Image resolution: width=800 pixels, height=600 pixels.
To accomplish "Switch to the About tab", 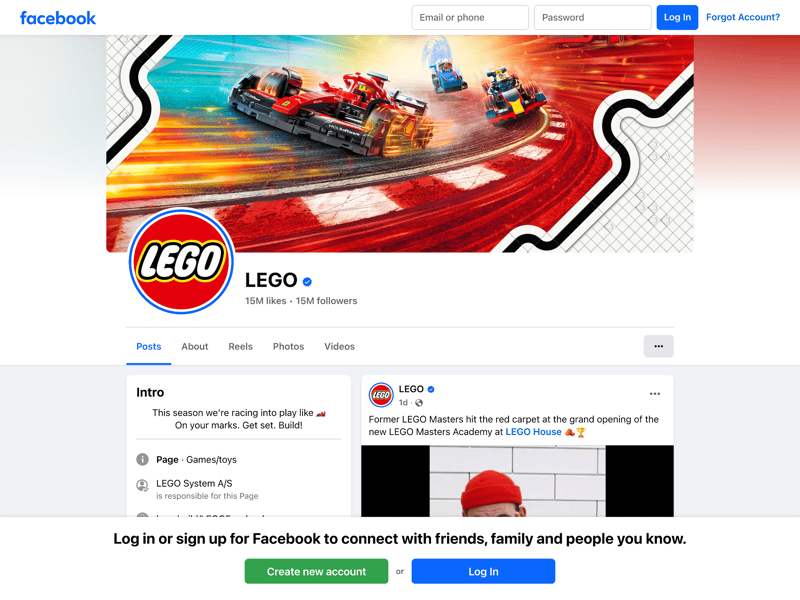I will point(195,346).
